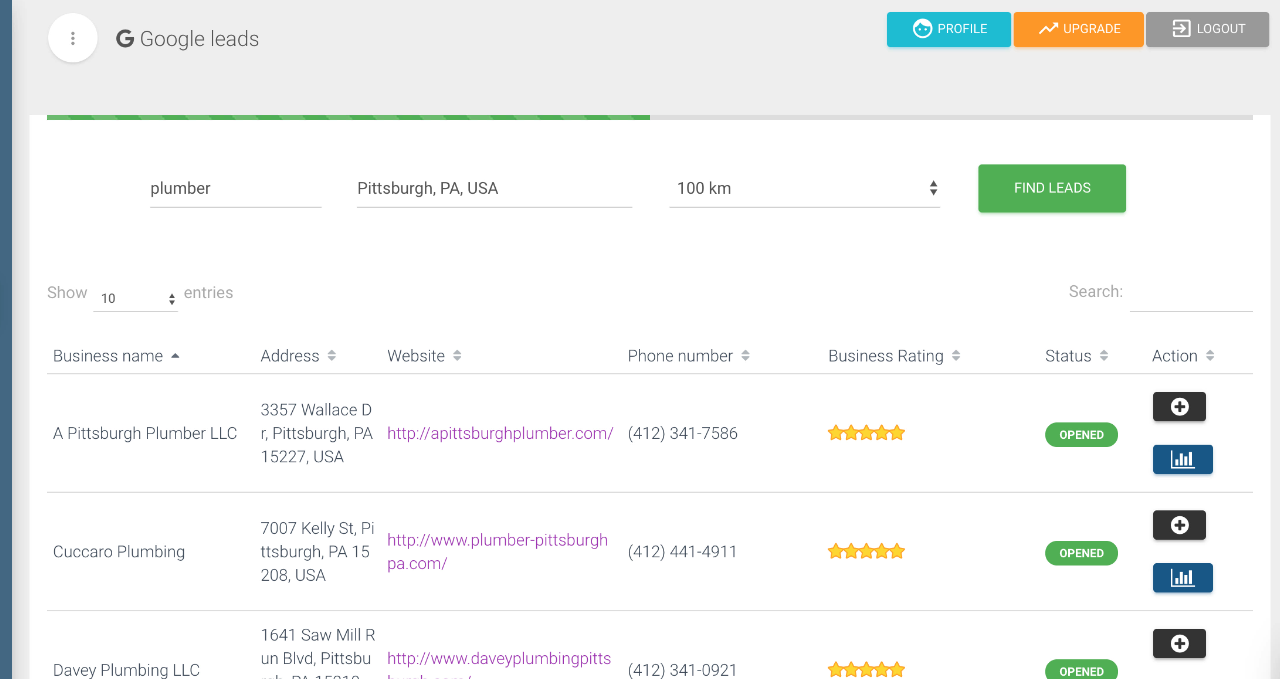
Task: Click the 7007 Kelly St address cell
Action: (x=317, y=552)
